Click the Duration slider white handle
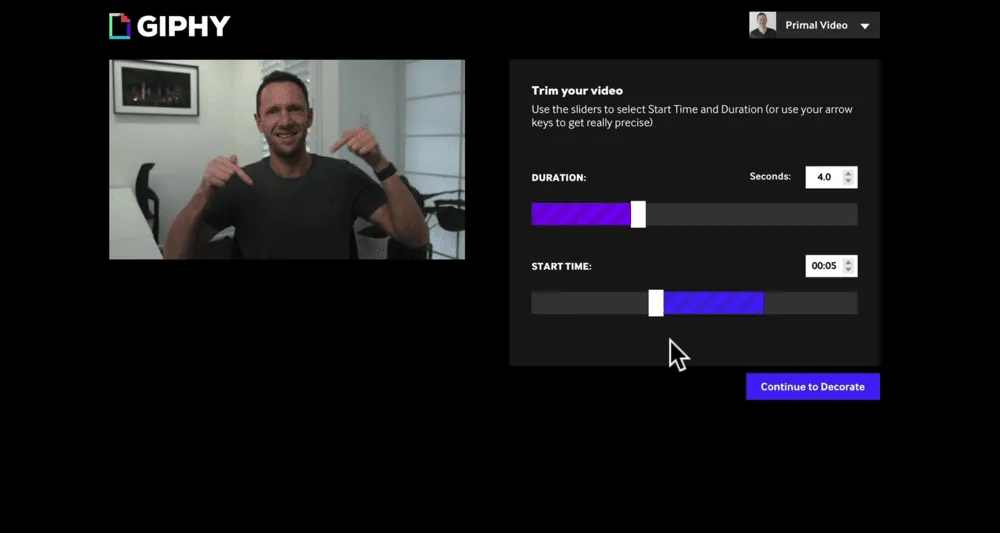This screenshot has width=1000, height=533. pyautogui.click(x=638, y=214)
